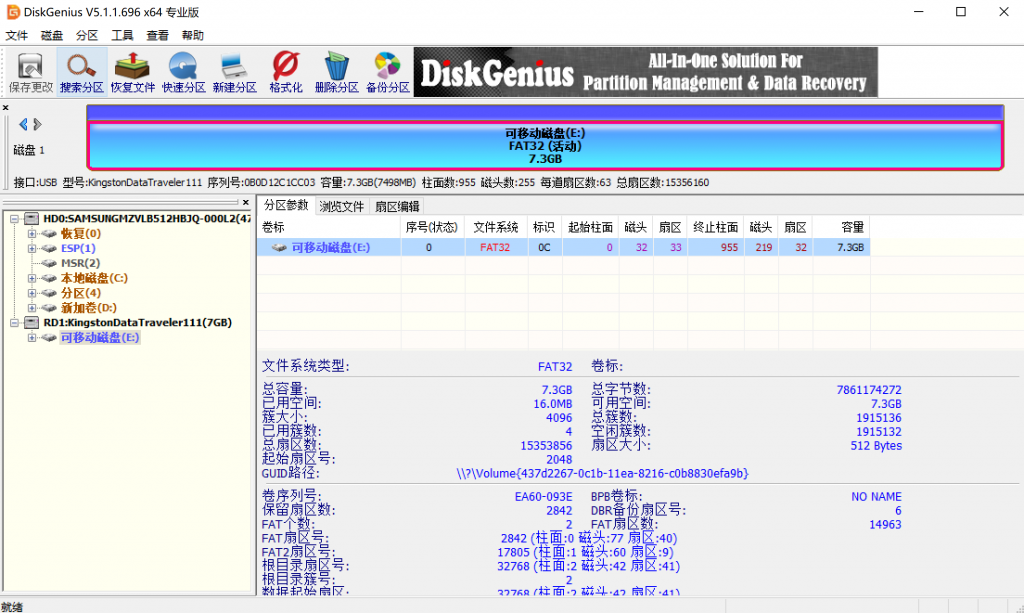Viewport: 1024px width, 613px height.
Task: Click the 就绪 status bar text
Action: pyautogui.click(x=12, y=607)
